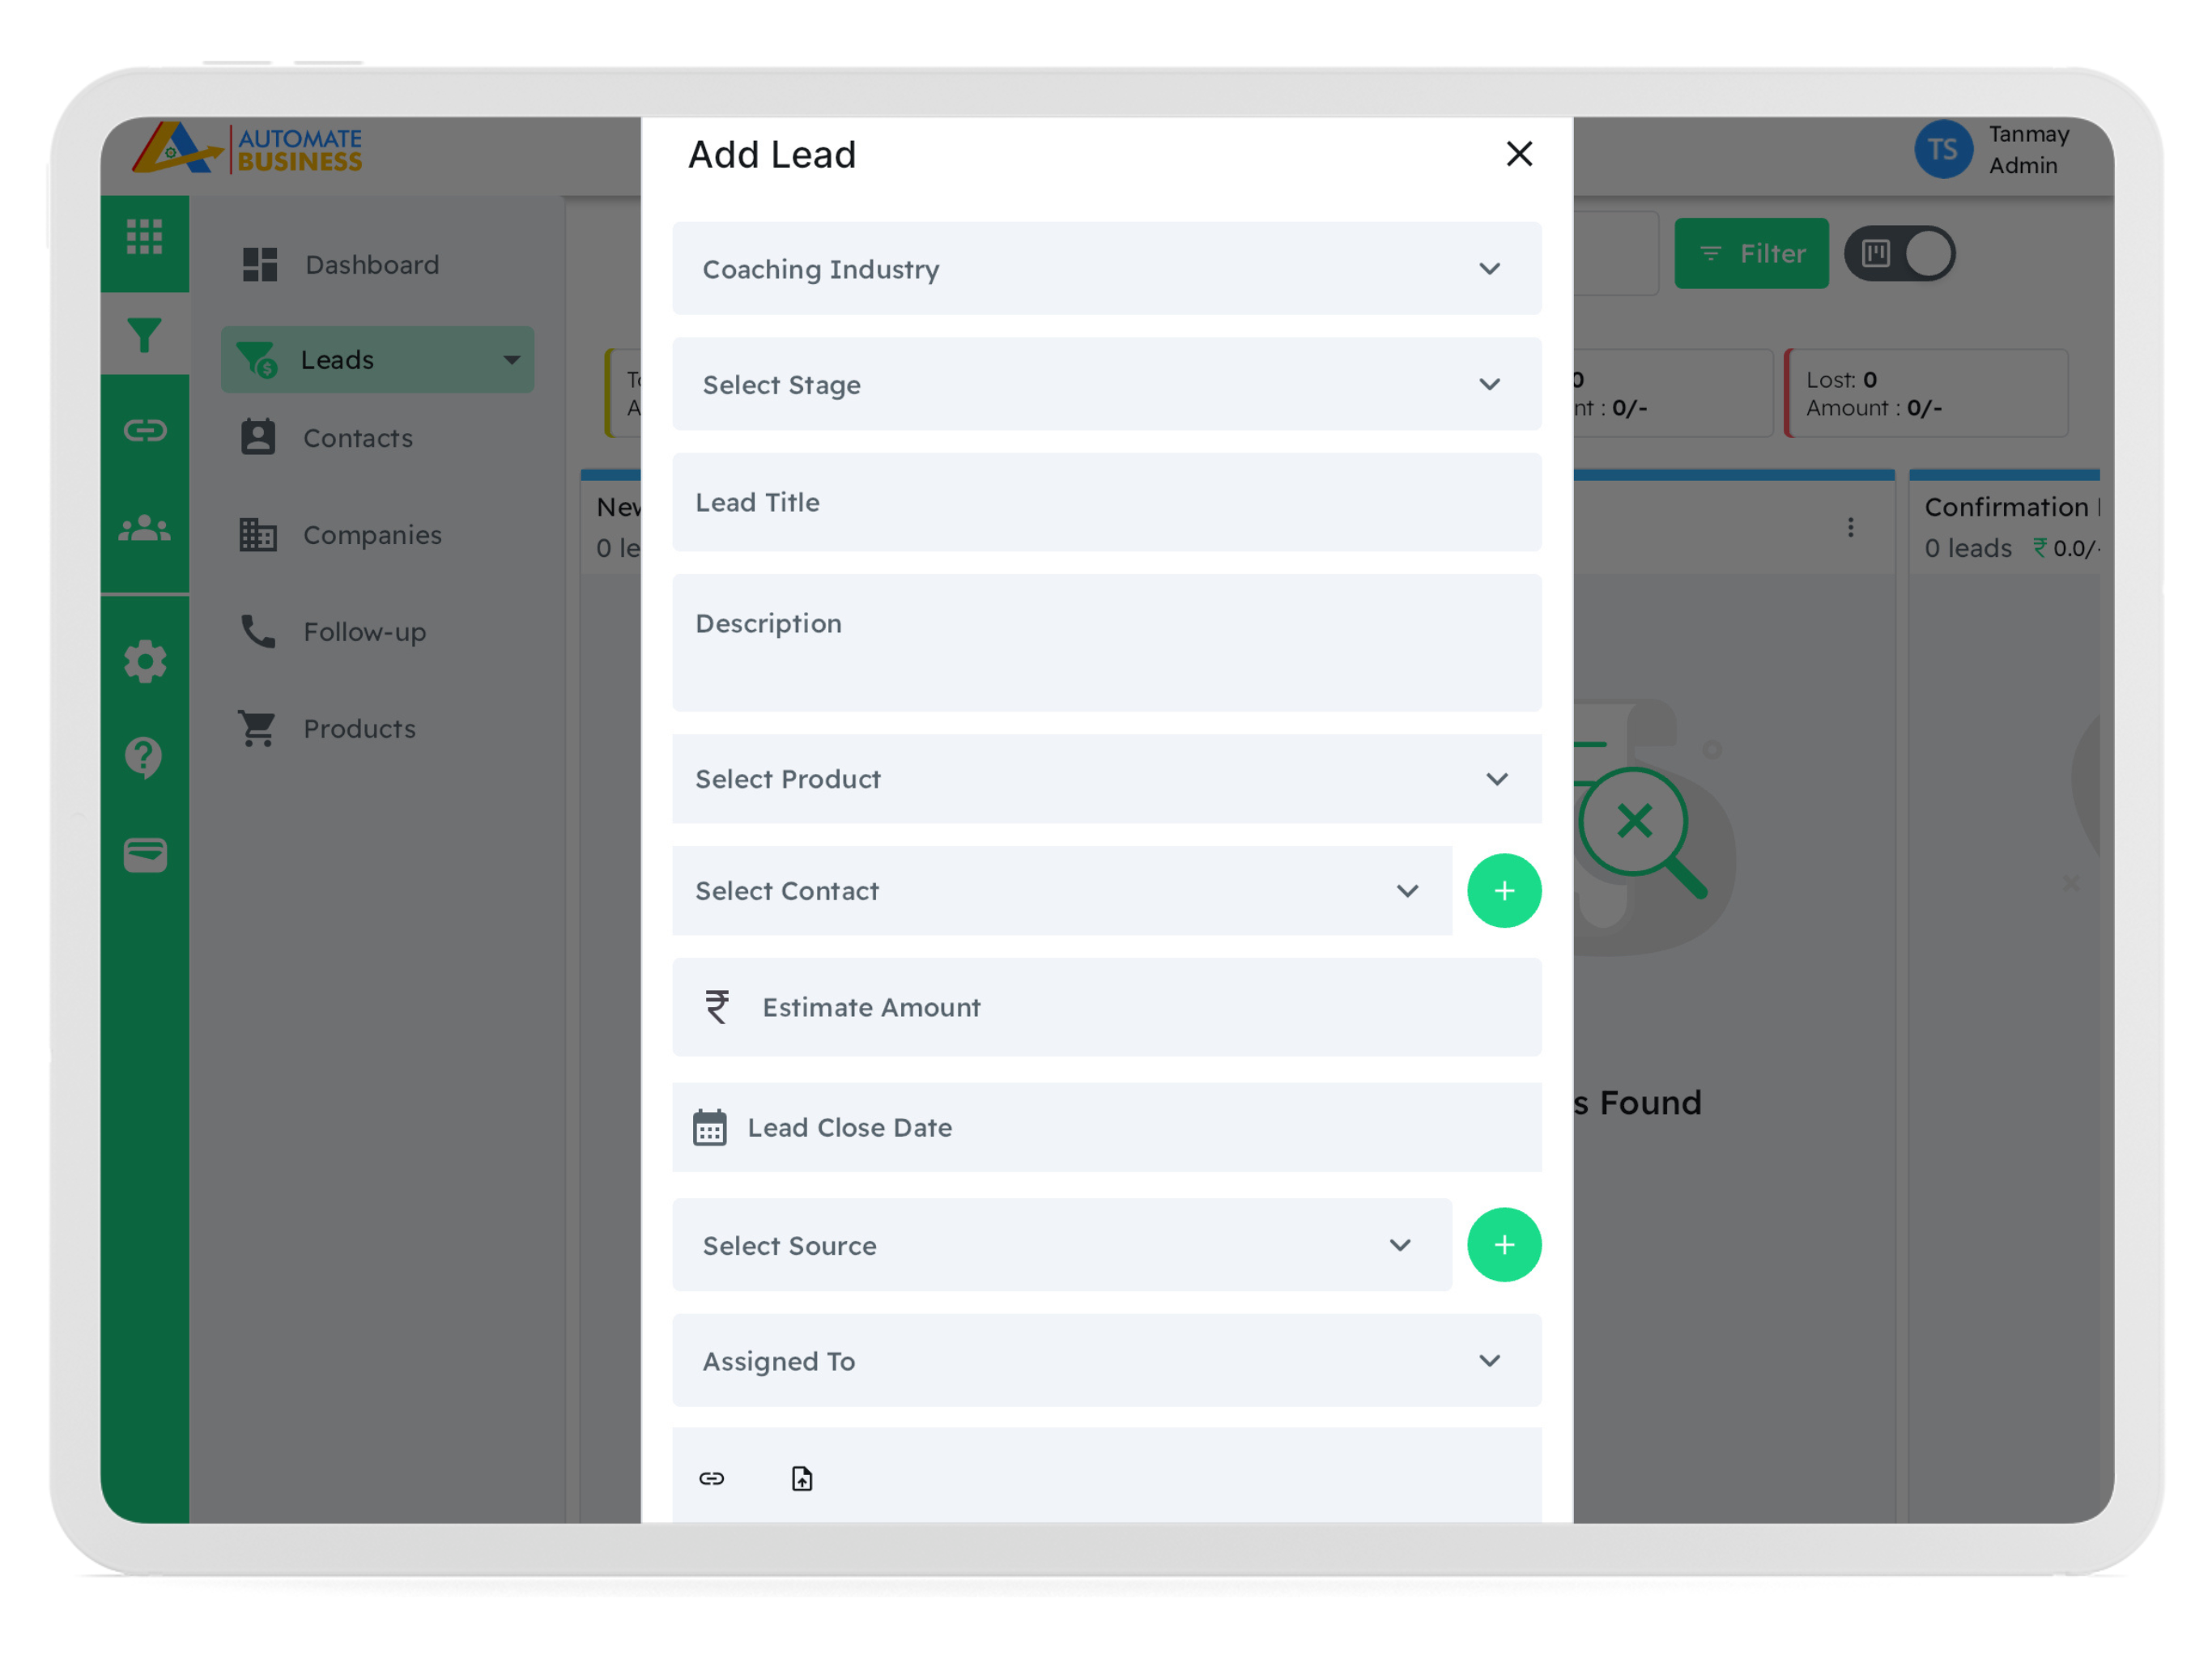Viewport: 2212px width, 1658px height.
Task: Click the Lead Close Date field
Action: pyautogui.click(x=1106, y=1127)
